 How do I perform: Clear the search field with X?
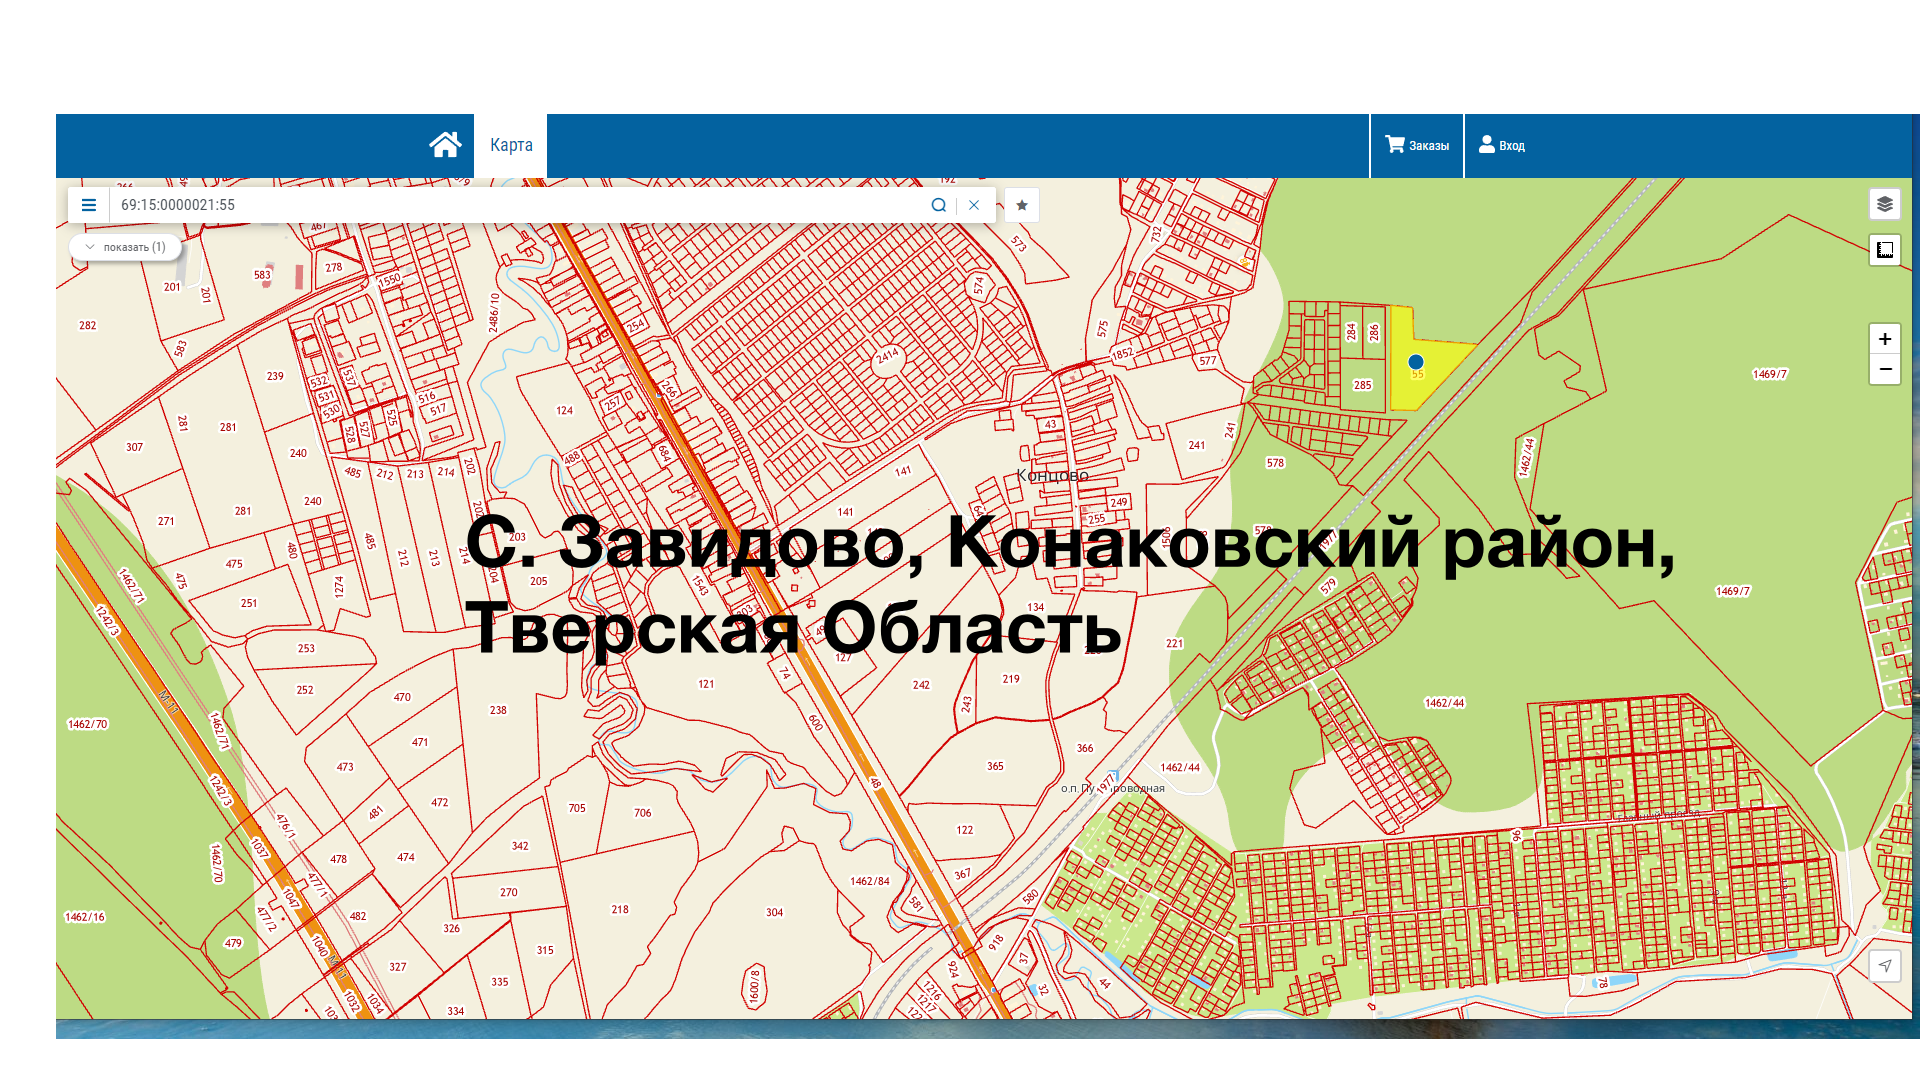(x=974, y=205)
